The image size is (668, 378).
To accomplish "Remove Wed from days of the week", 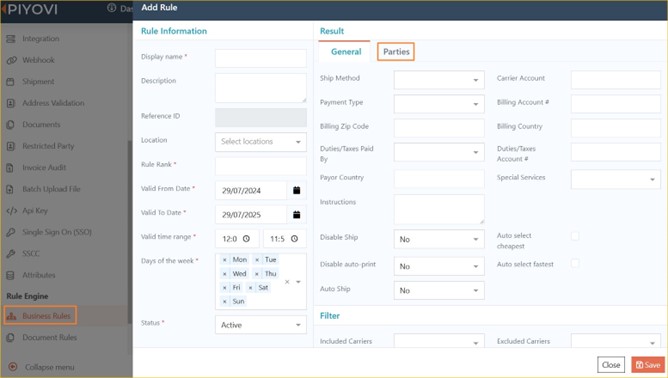I will point(225,274).
